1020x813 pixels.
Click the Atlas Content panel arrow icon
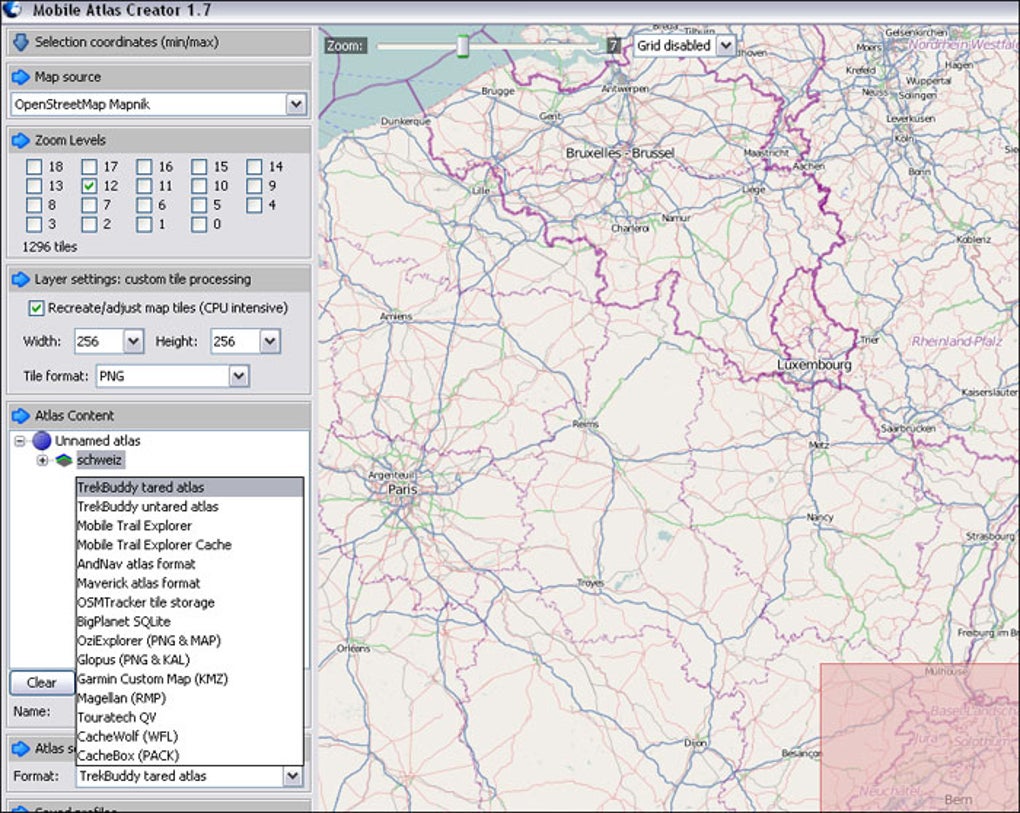20,416
